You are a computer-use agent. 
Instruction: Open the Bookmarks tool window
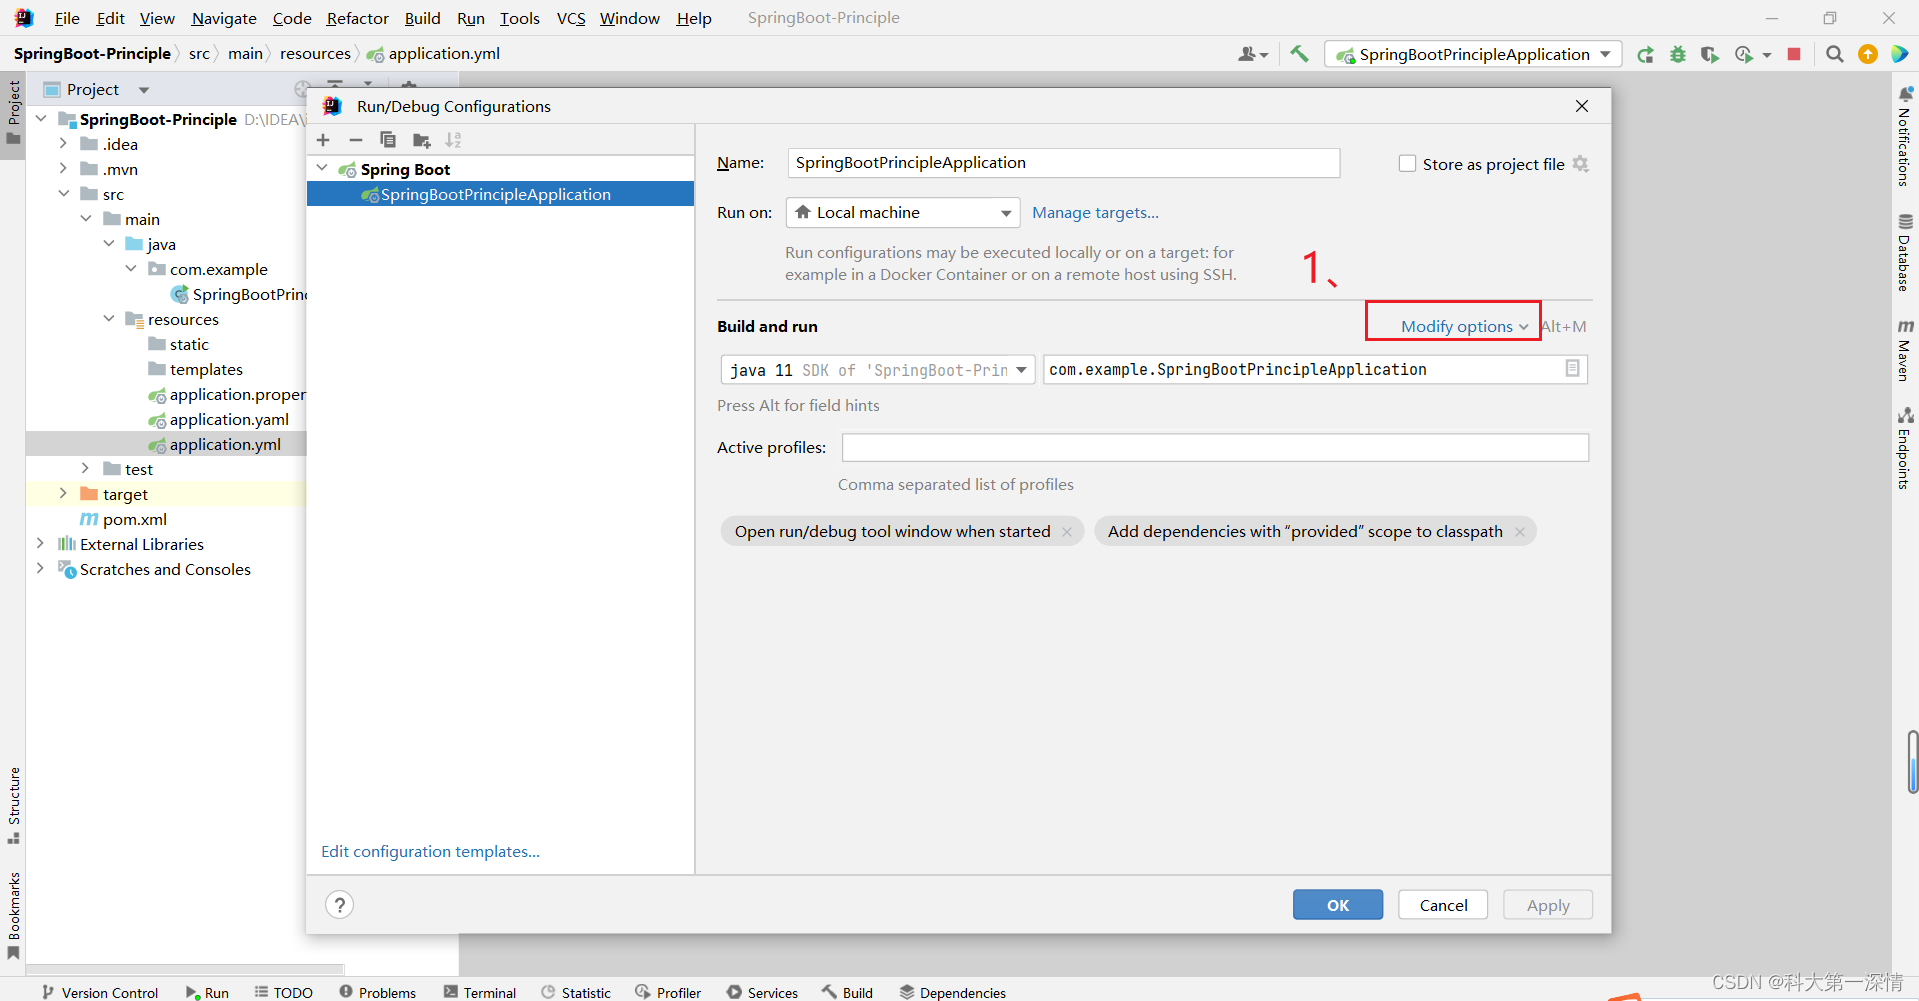[14, 915]
